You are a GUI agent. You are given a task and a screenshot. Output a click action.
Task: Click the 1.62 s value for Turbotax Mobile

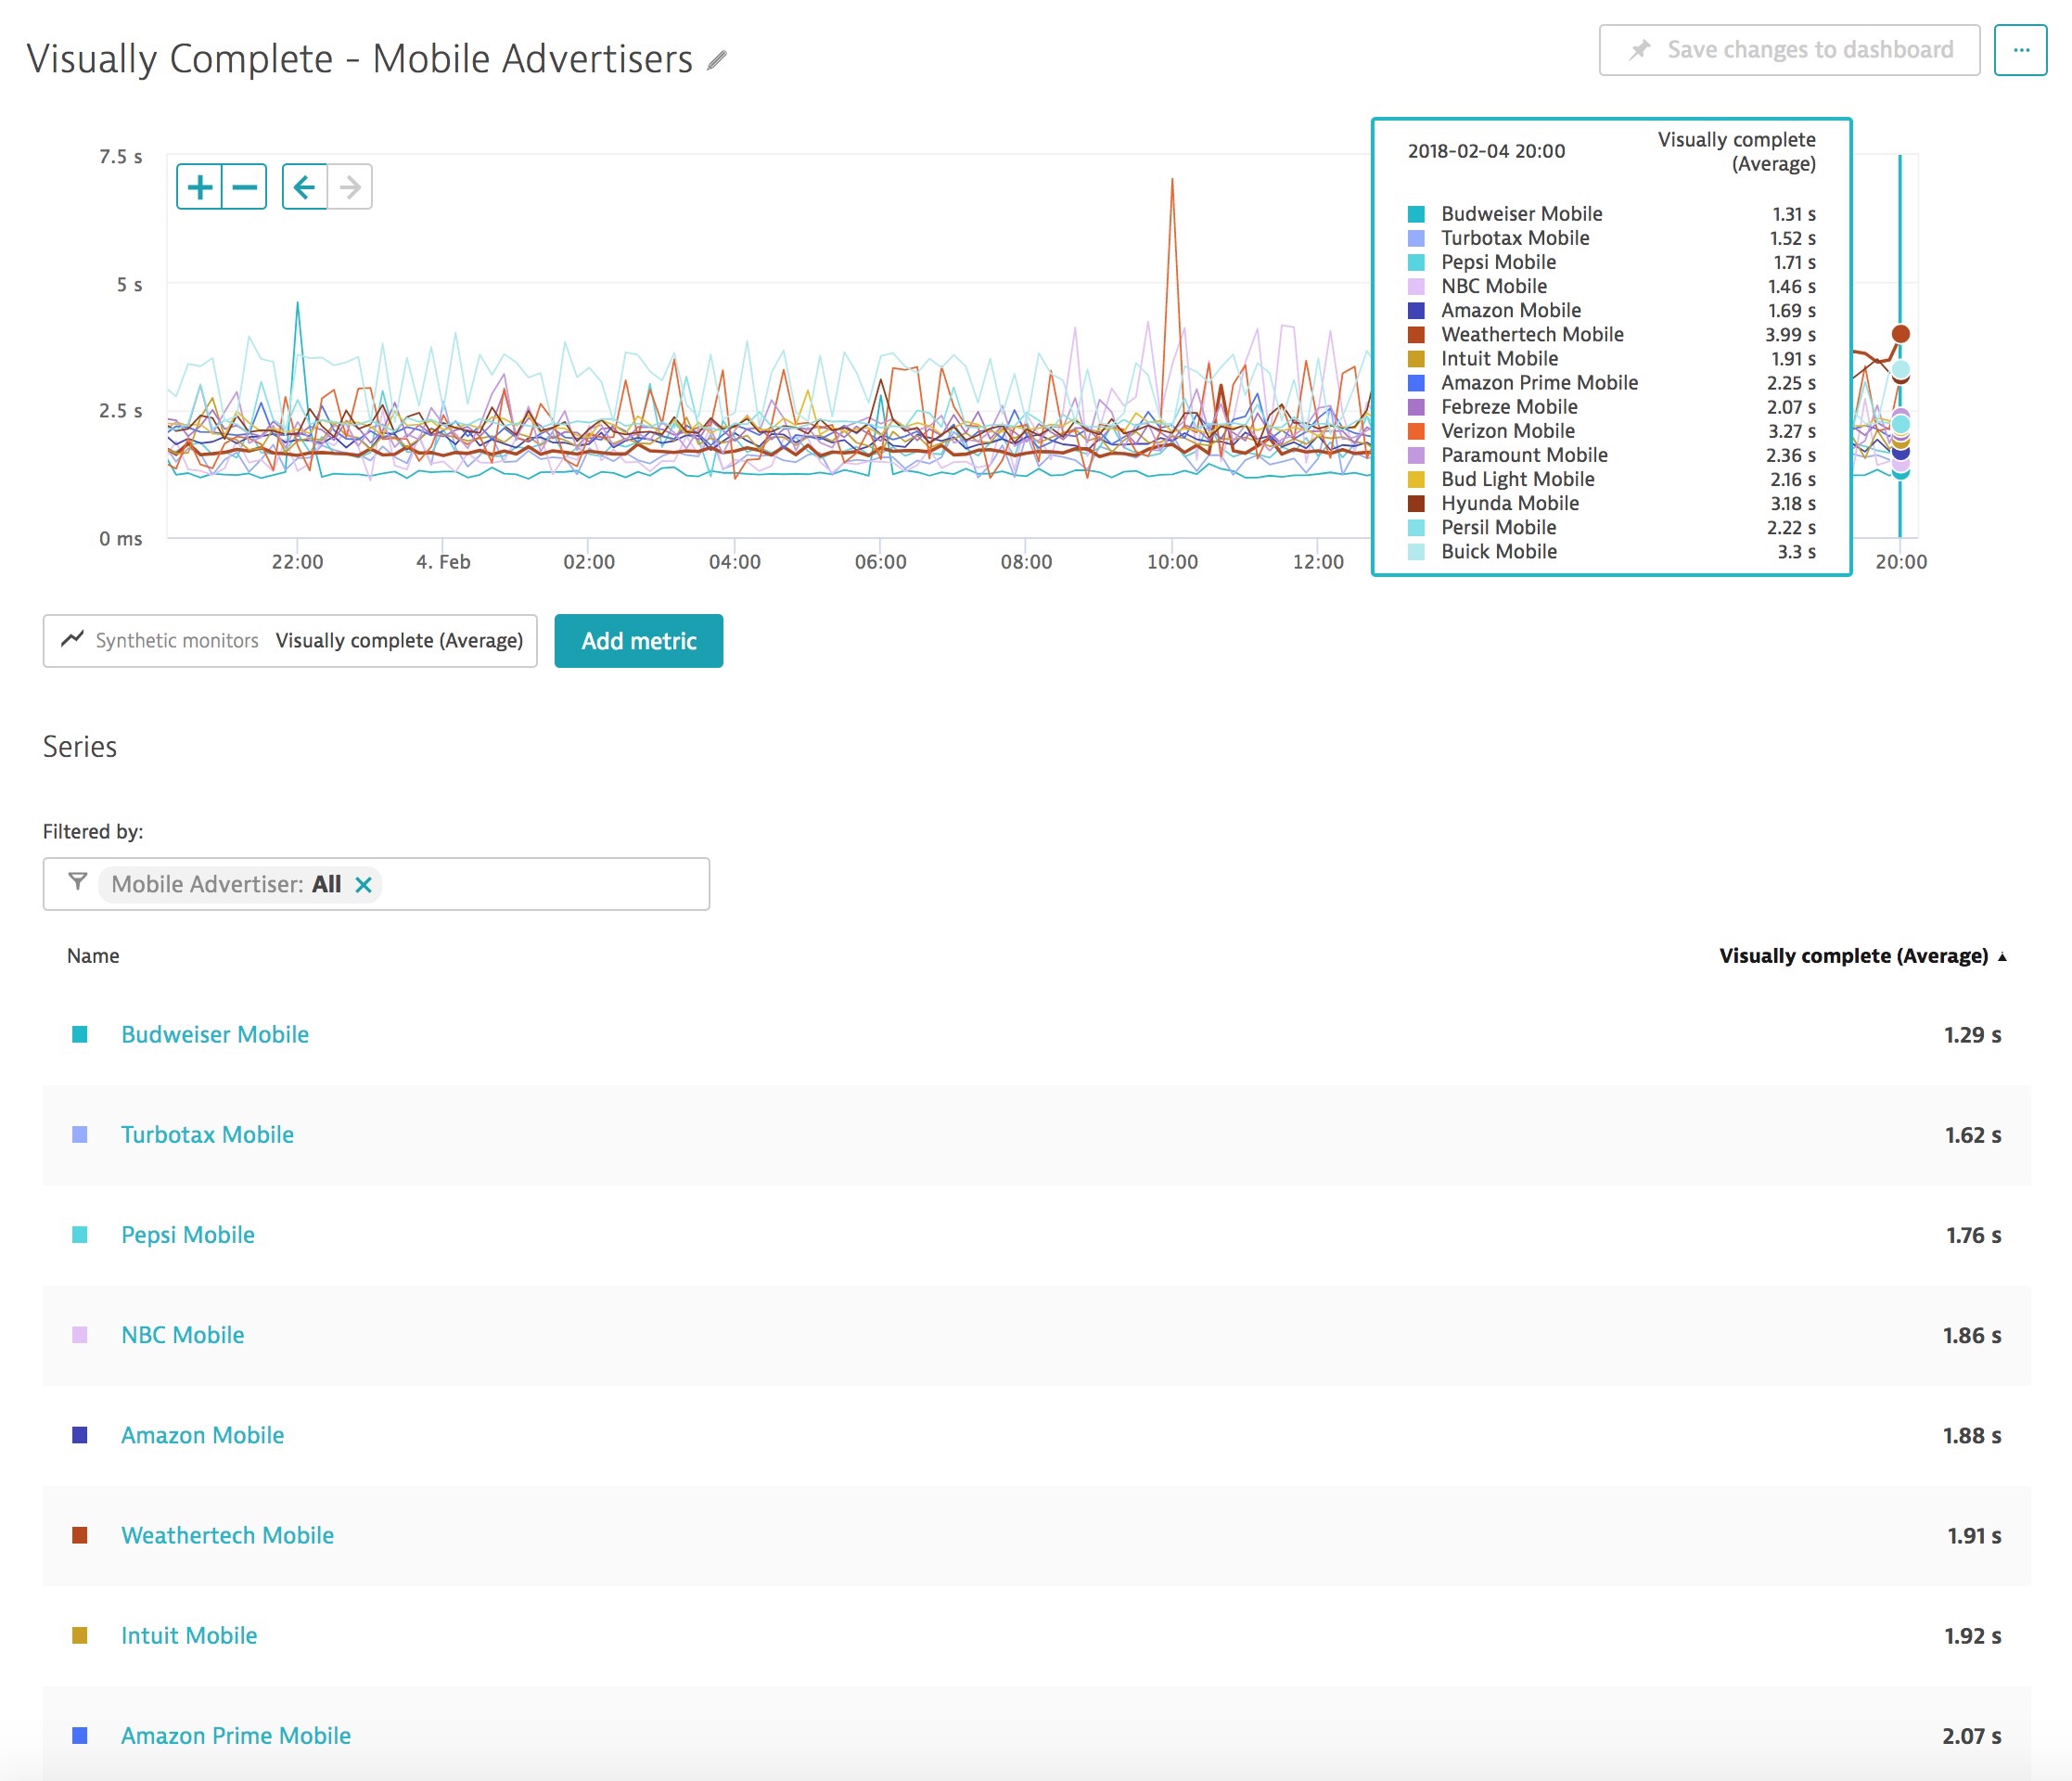(x=1972, y=1134)
